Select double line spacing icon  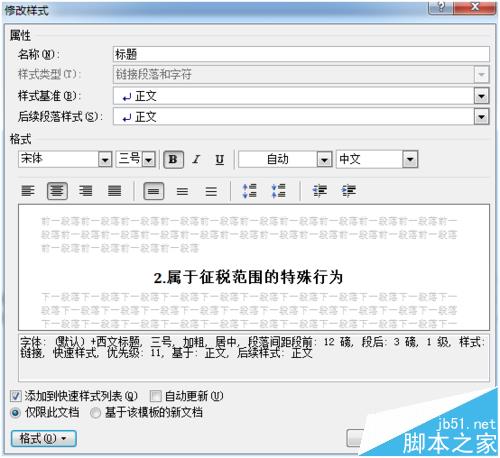(211, 191)
